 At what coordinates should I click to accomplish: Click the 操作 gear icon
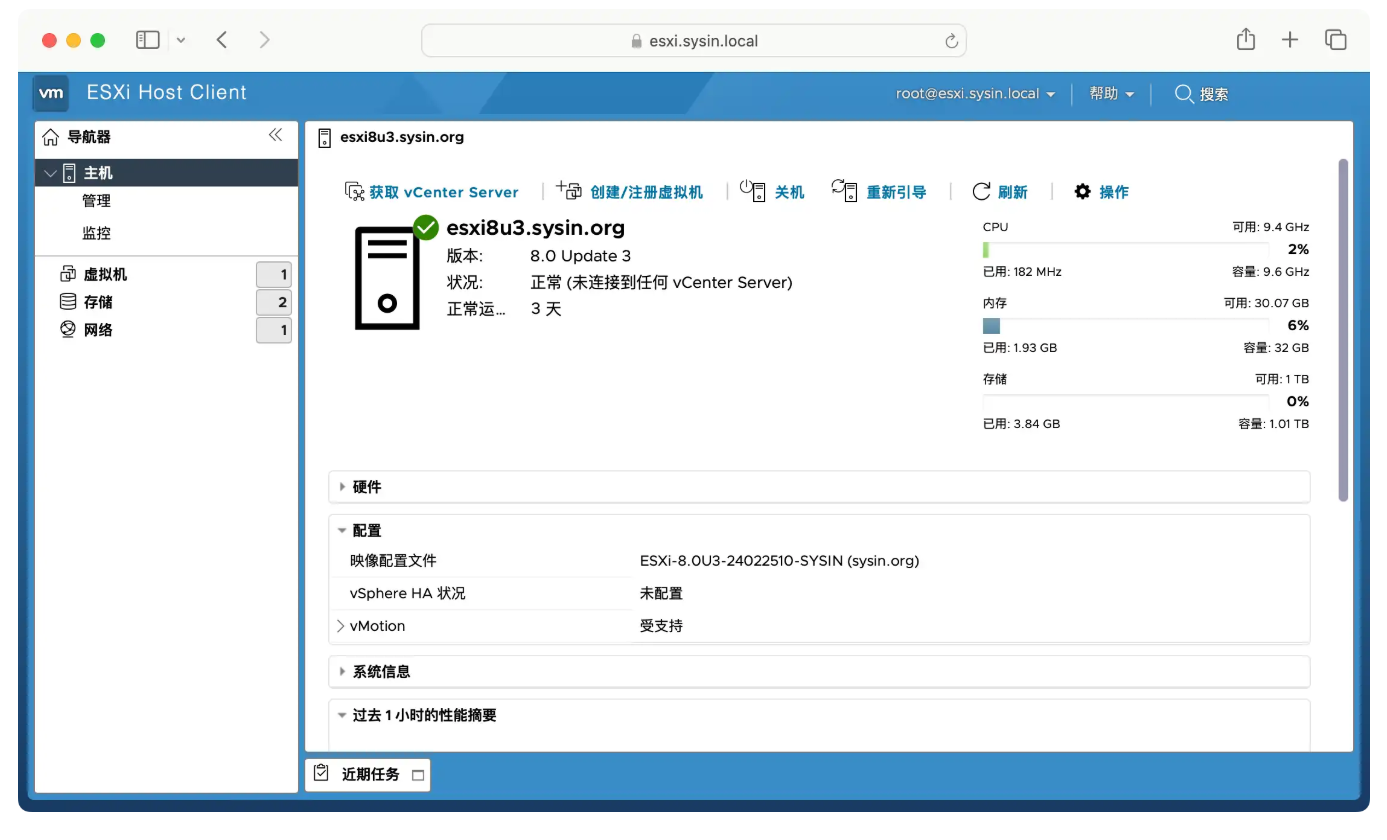coord(1083,191)
